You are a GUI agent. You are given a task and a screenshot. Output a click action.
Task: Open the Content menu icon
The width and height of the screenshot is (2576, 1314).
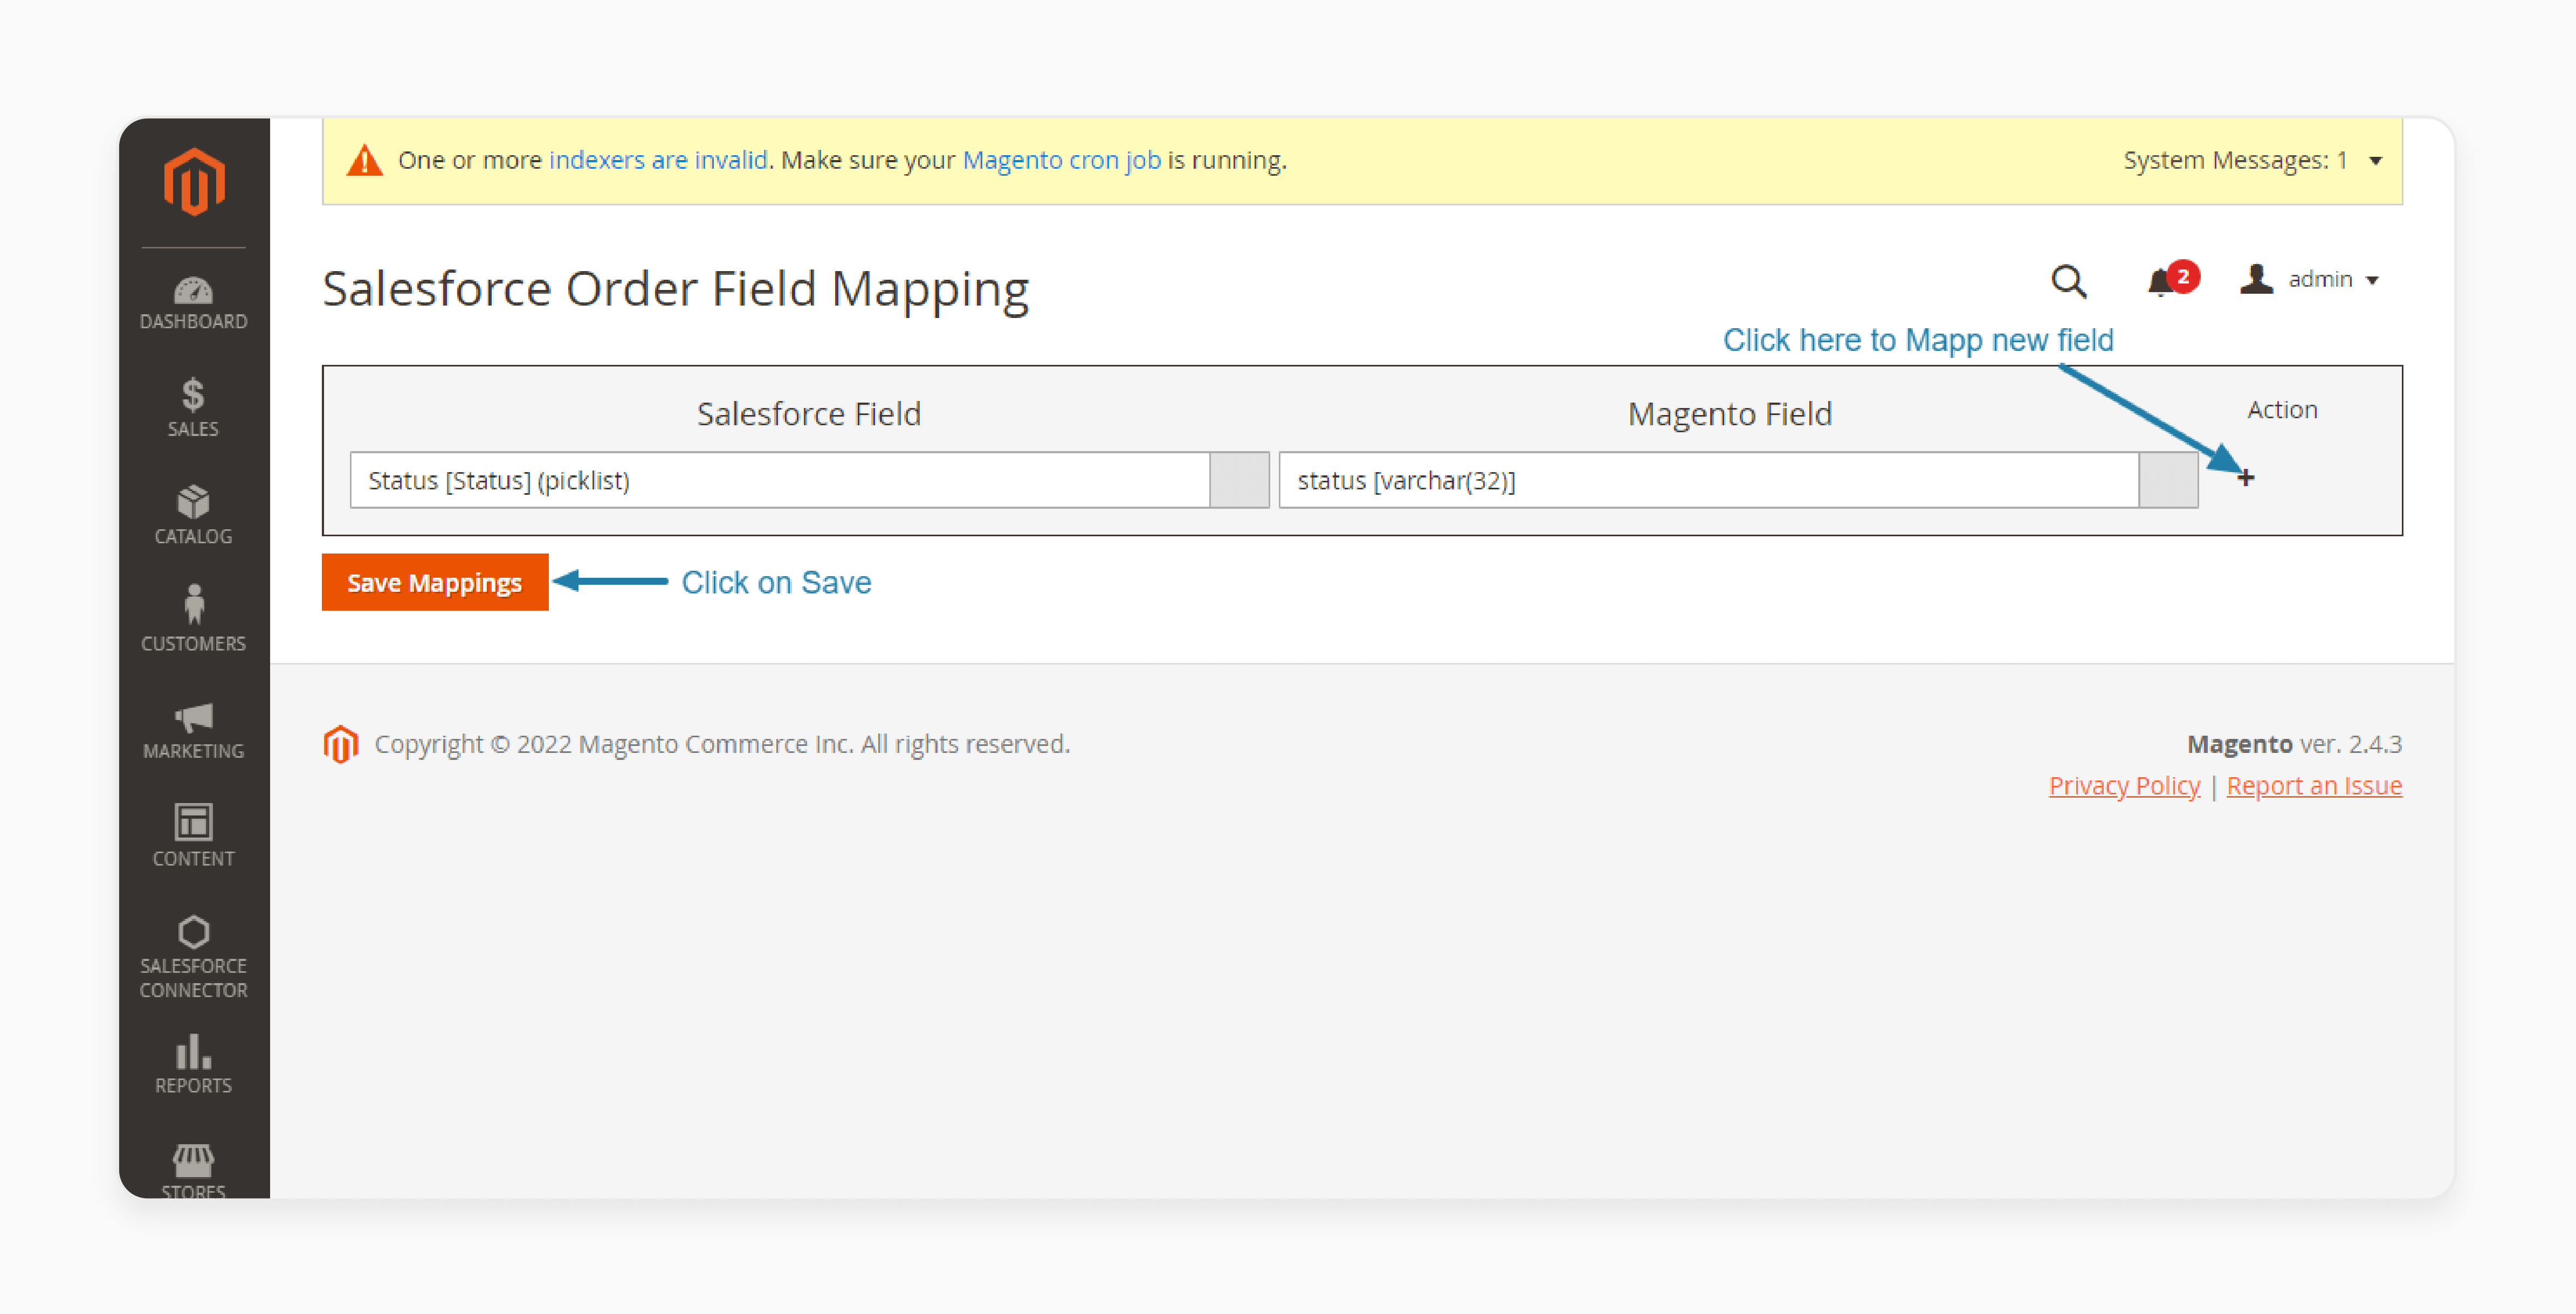(x=193, y=823)
